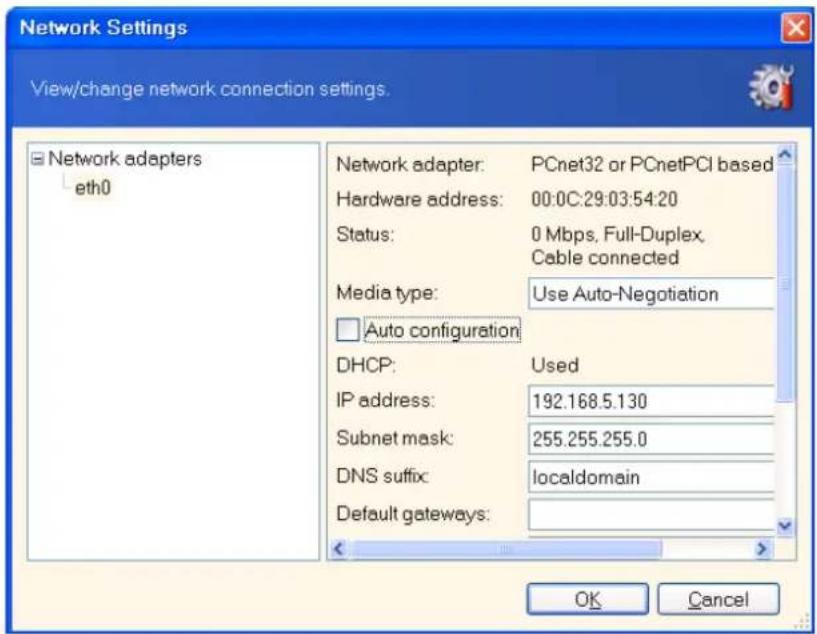Click the network settings gear icon
Image resolution: width=817 pixels, height=634 pixels.
772,88
